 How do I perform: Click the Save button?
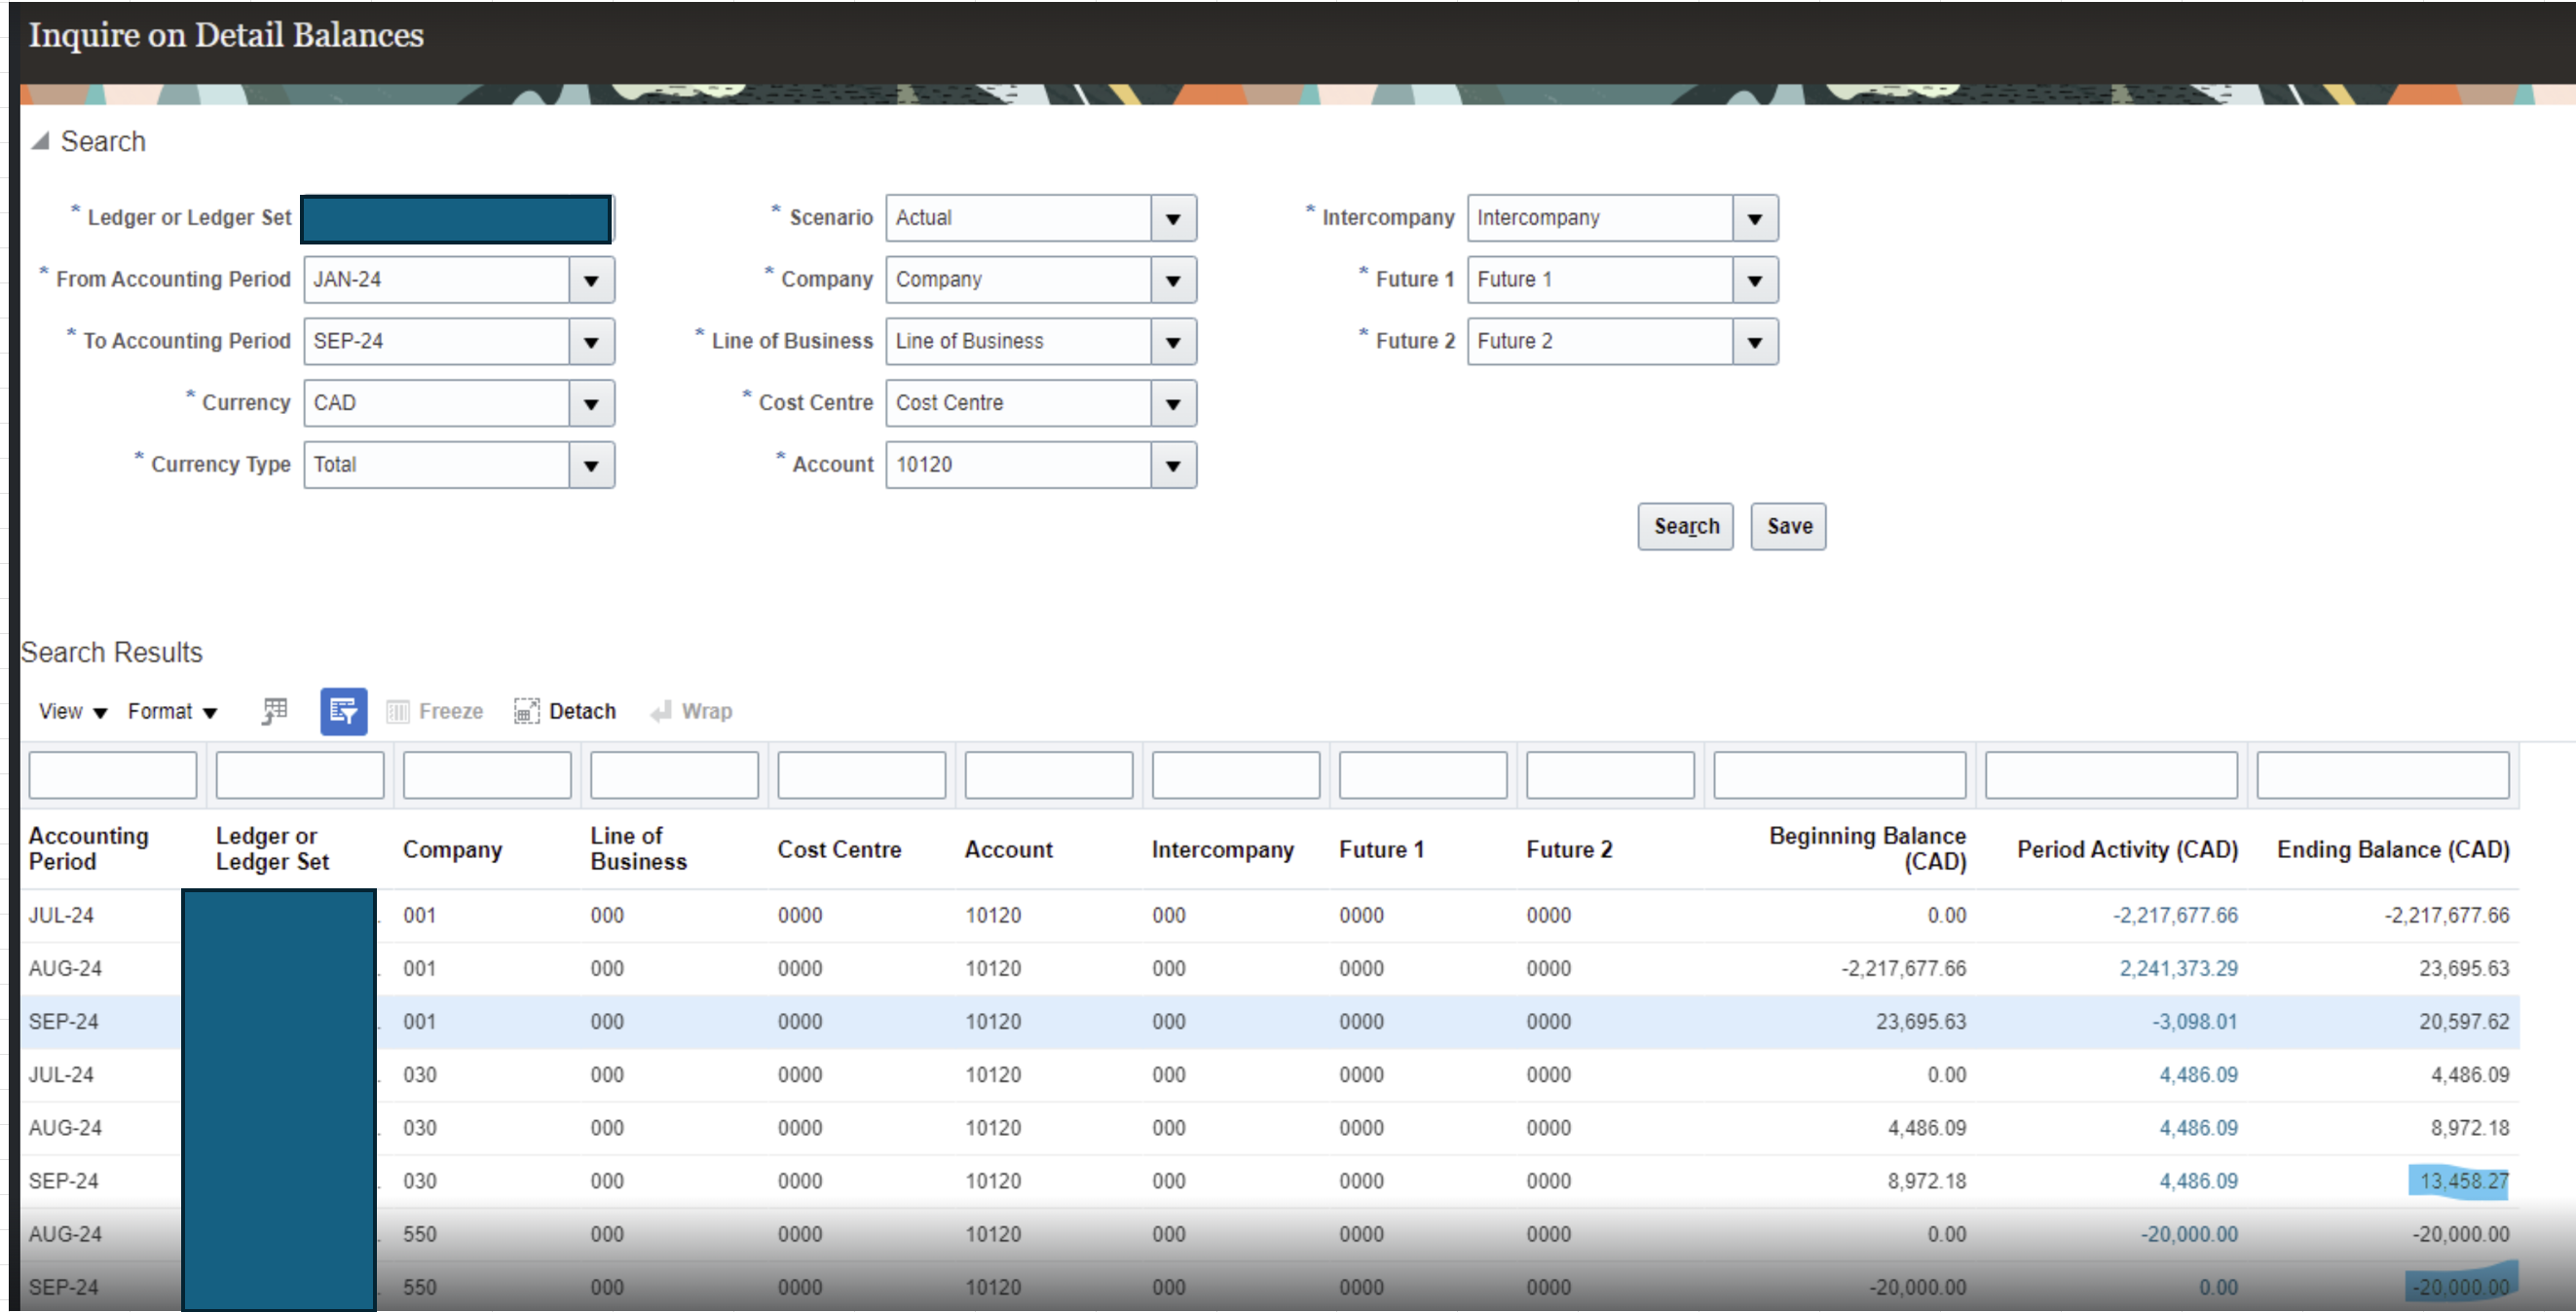[x=1788, y=526]
